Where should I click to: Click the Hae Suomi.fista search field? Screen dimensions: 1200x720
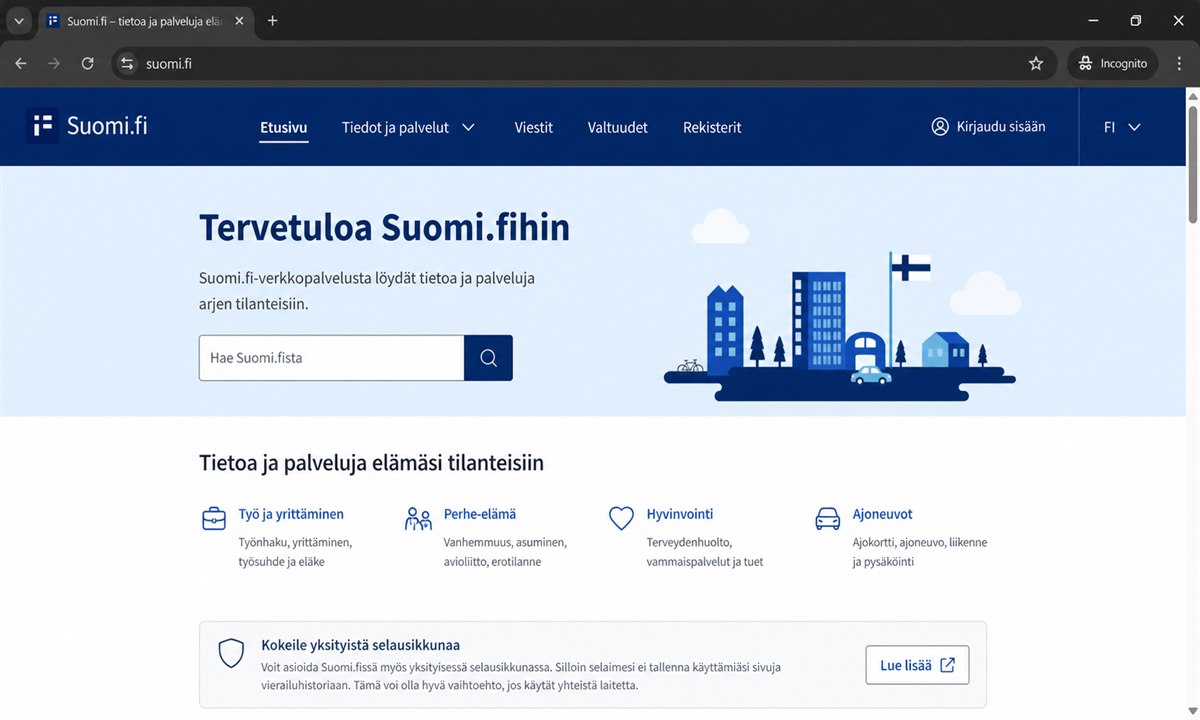tap(332, 358)
